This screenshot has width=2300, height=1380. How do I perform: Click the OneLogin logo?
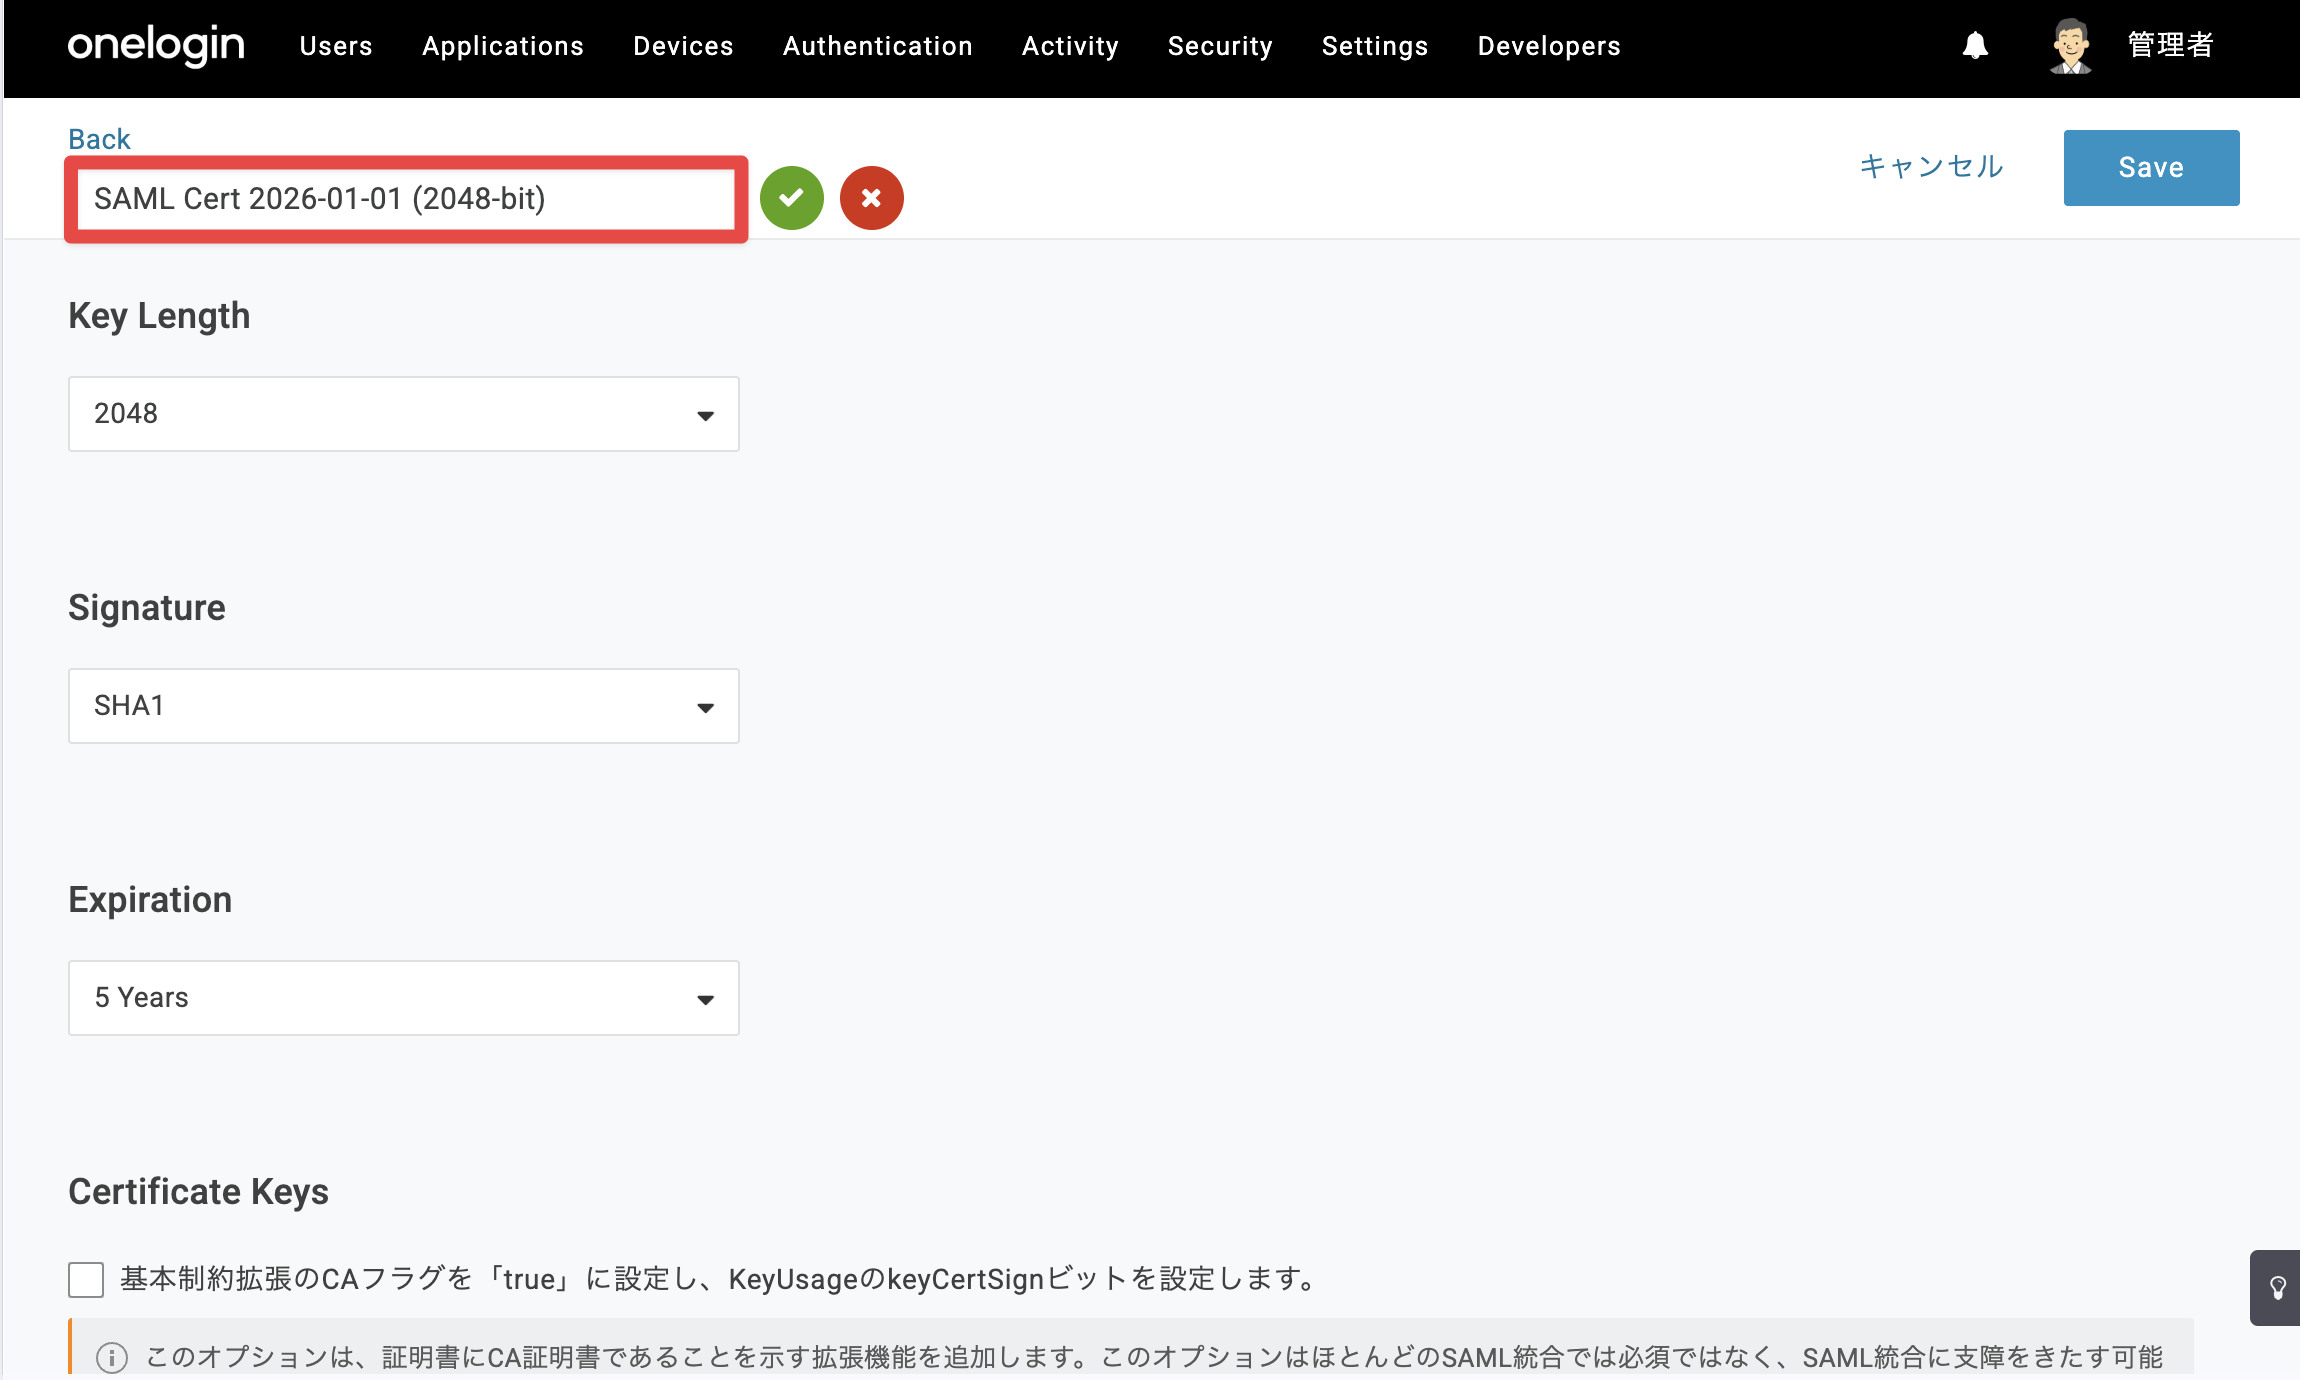(x=156, y=45)
